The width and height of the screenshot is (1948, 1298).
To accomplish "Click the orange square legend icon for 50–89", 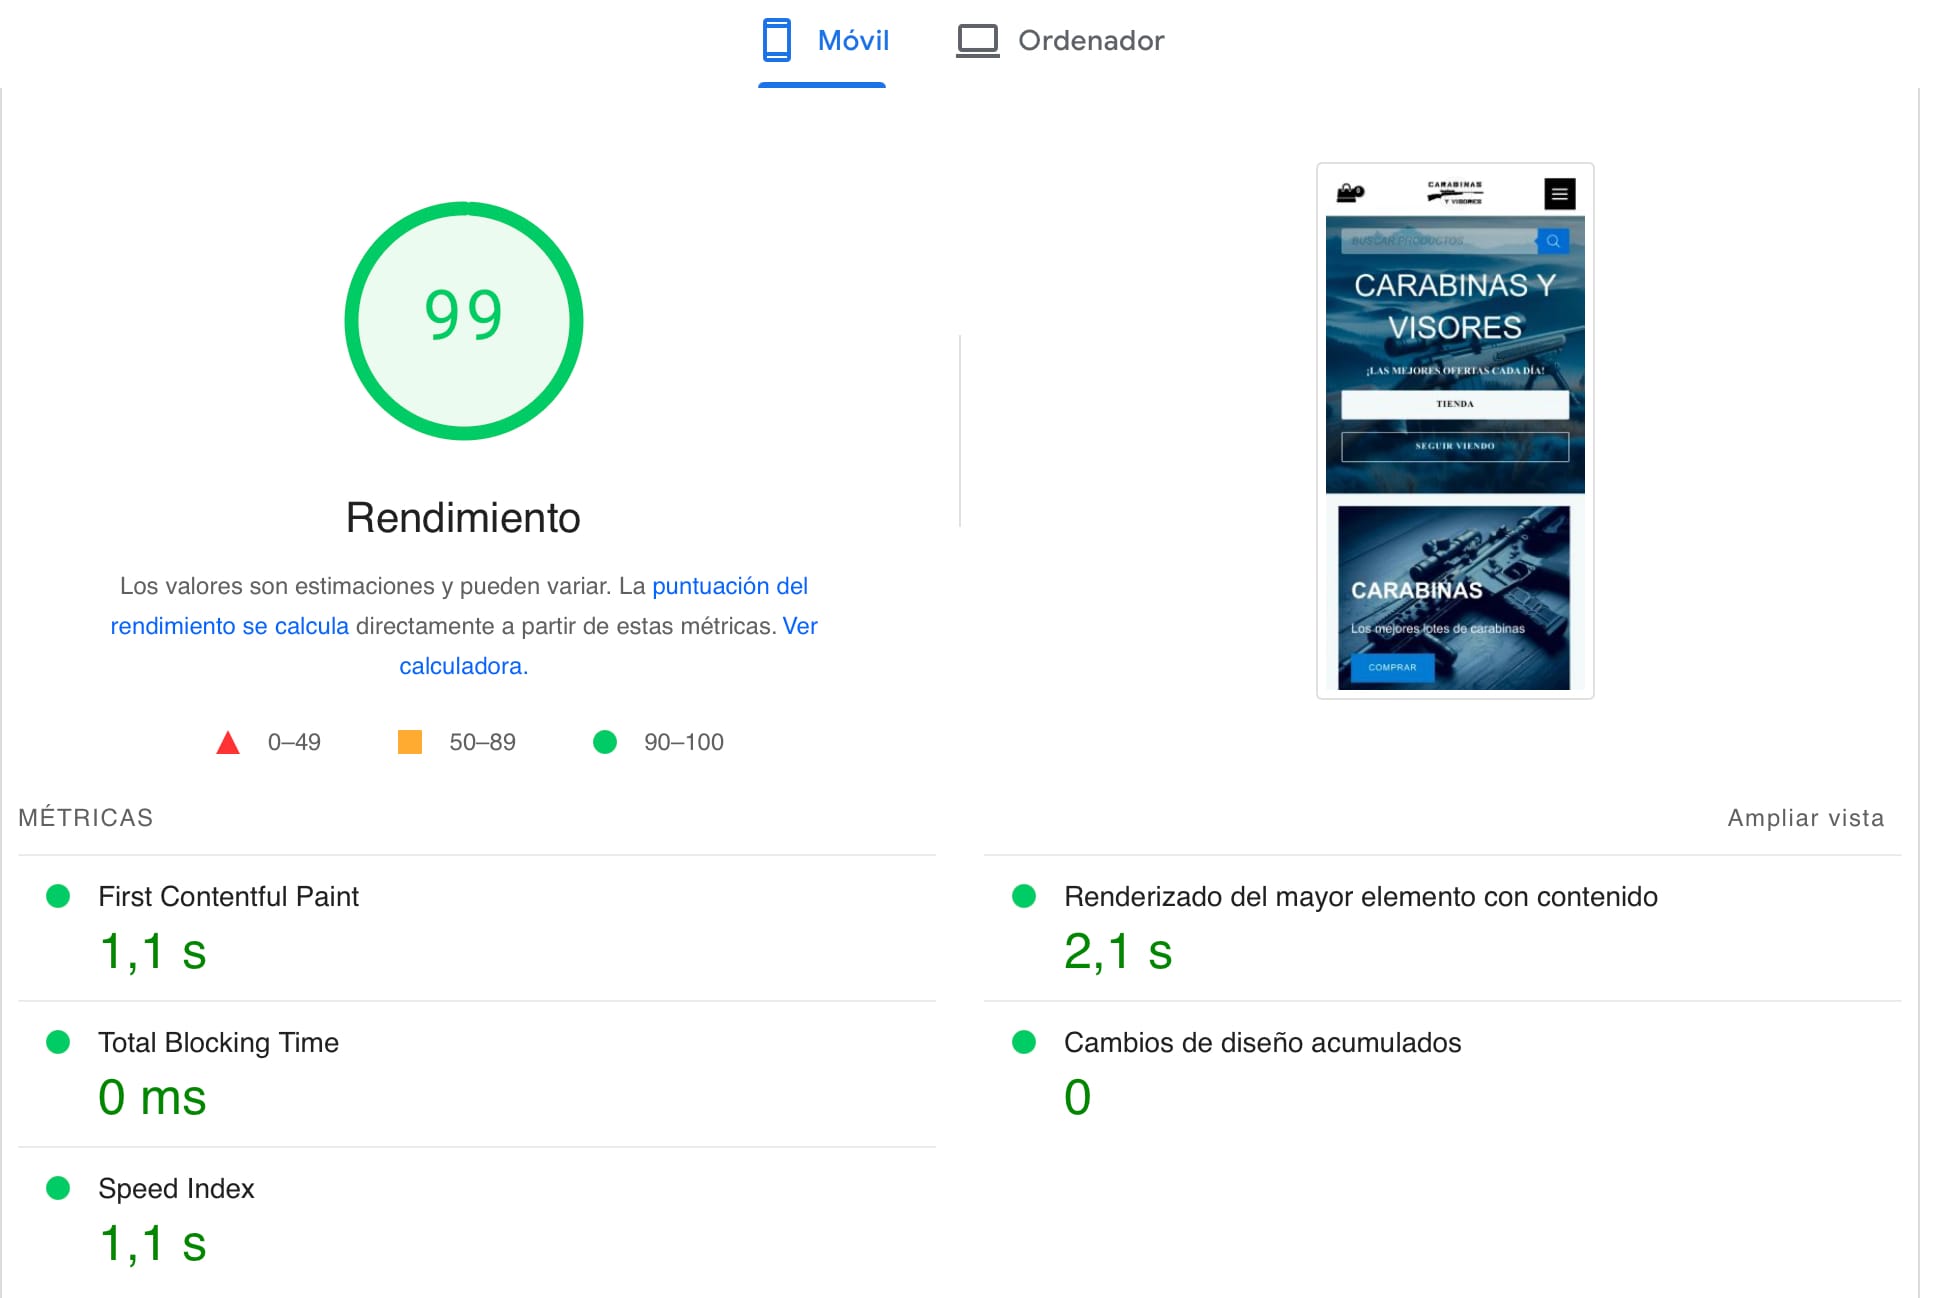I will (411, 742).
